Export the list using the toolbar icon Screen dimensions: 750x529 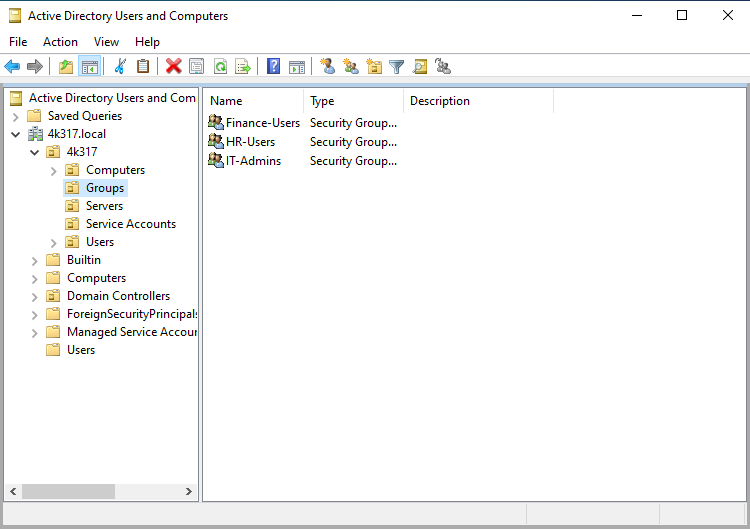(x=243, y=66)
